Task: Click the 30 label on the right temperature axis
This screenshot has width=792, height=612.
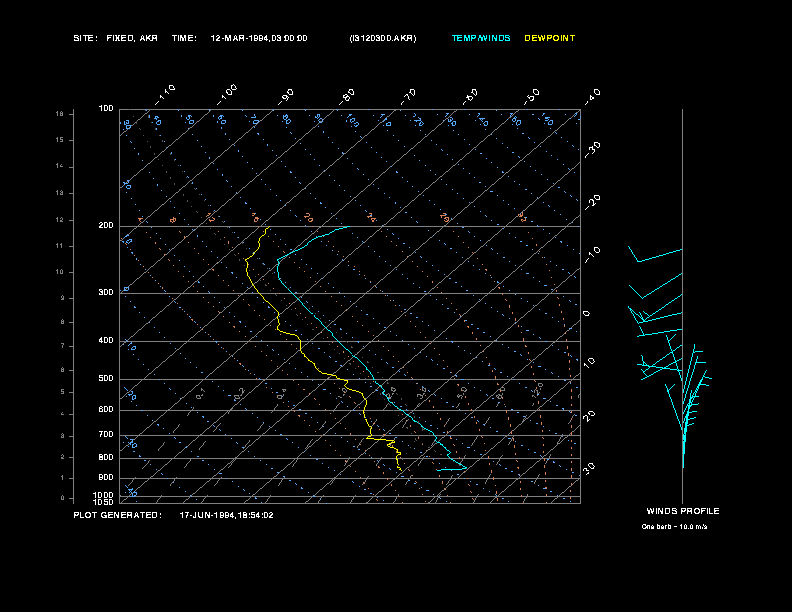Action: (589, 468)
